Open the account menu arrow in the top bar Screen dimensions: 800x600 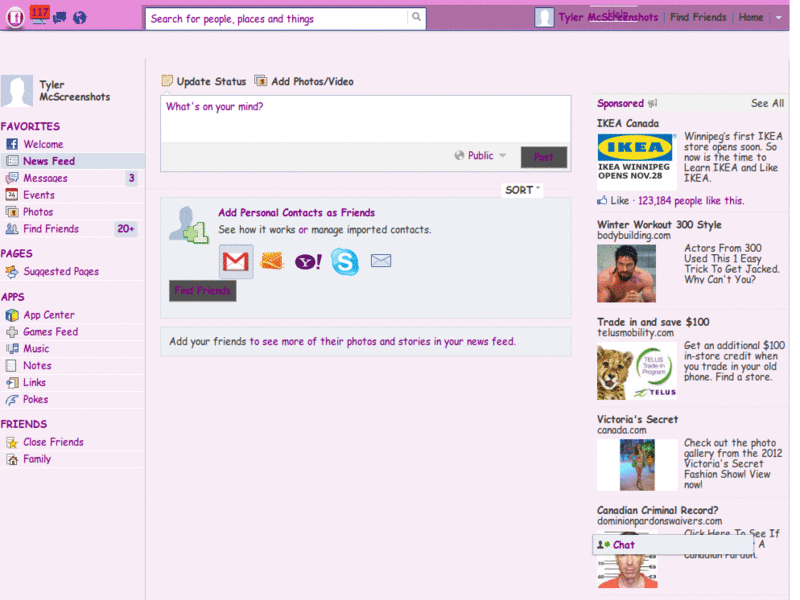[779, 17]
